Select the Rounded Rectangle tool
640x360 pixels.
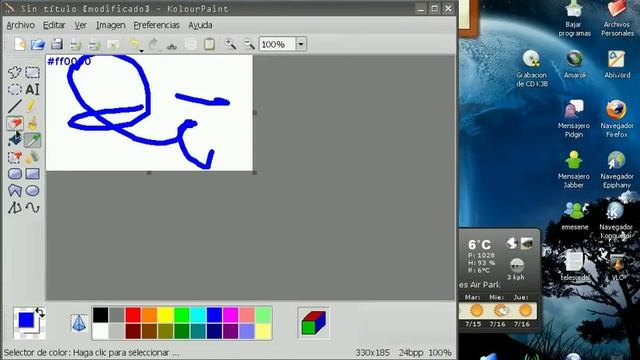tap(15, 174)
